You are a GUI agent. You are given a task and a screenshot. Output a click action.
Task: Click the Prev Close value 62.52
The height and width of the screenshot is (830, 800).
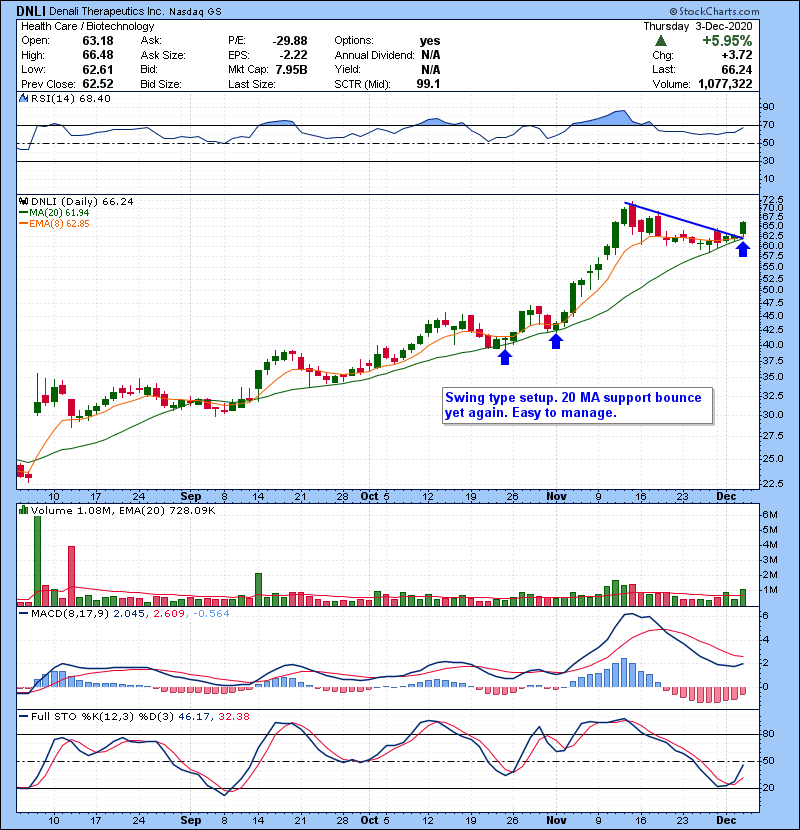coord(98,84)
